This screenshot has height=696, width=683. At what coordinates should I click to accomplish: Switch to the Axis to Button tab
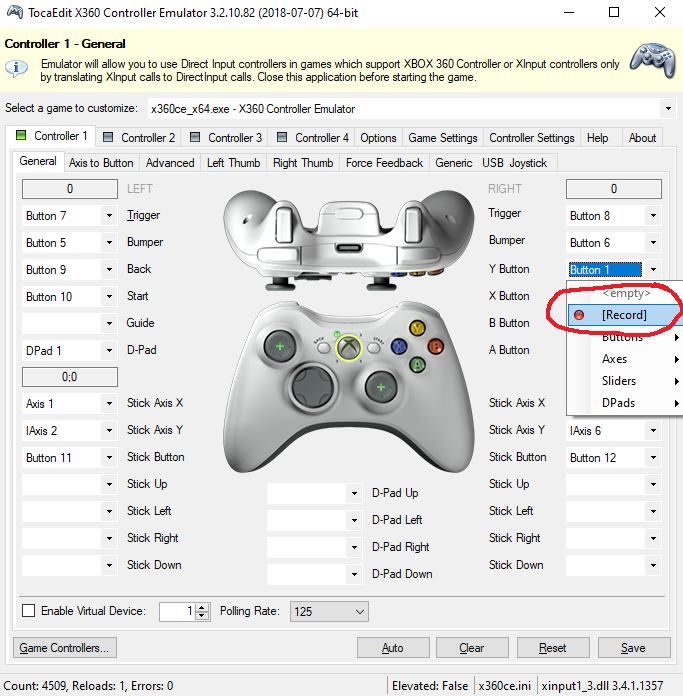(101, 163)
